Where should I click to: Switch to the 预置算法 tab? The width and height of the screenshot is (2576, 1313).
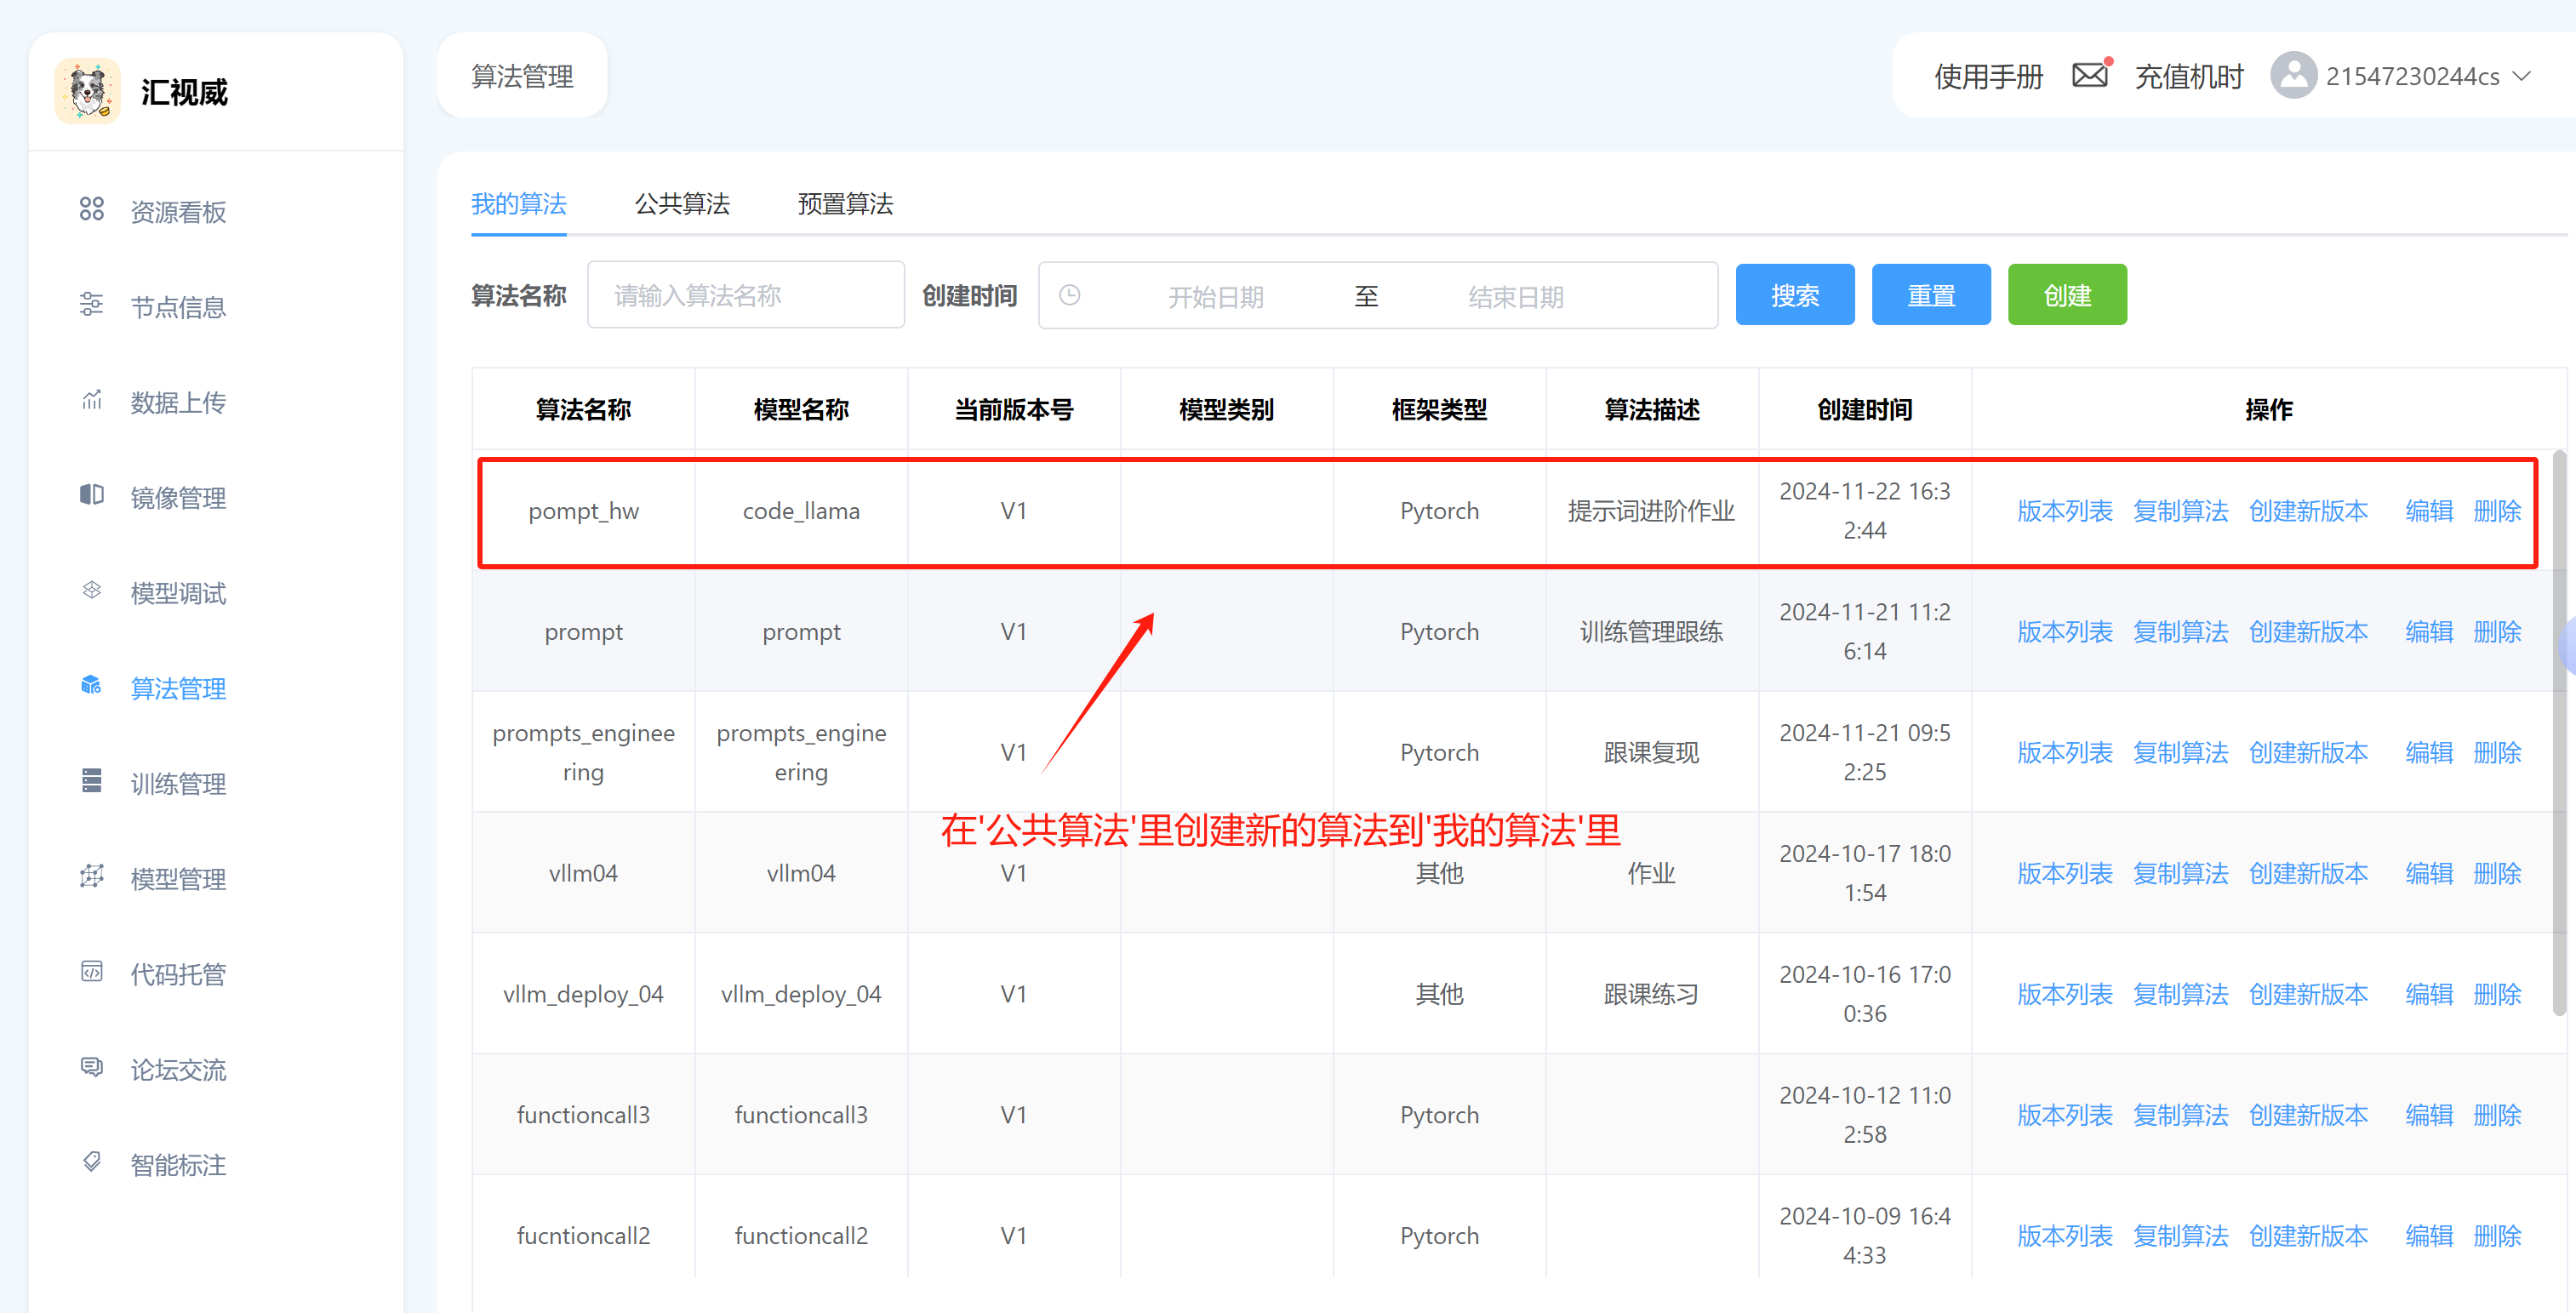tap(845, 204)
